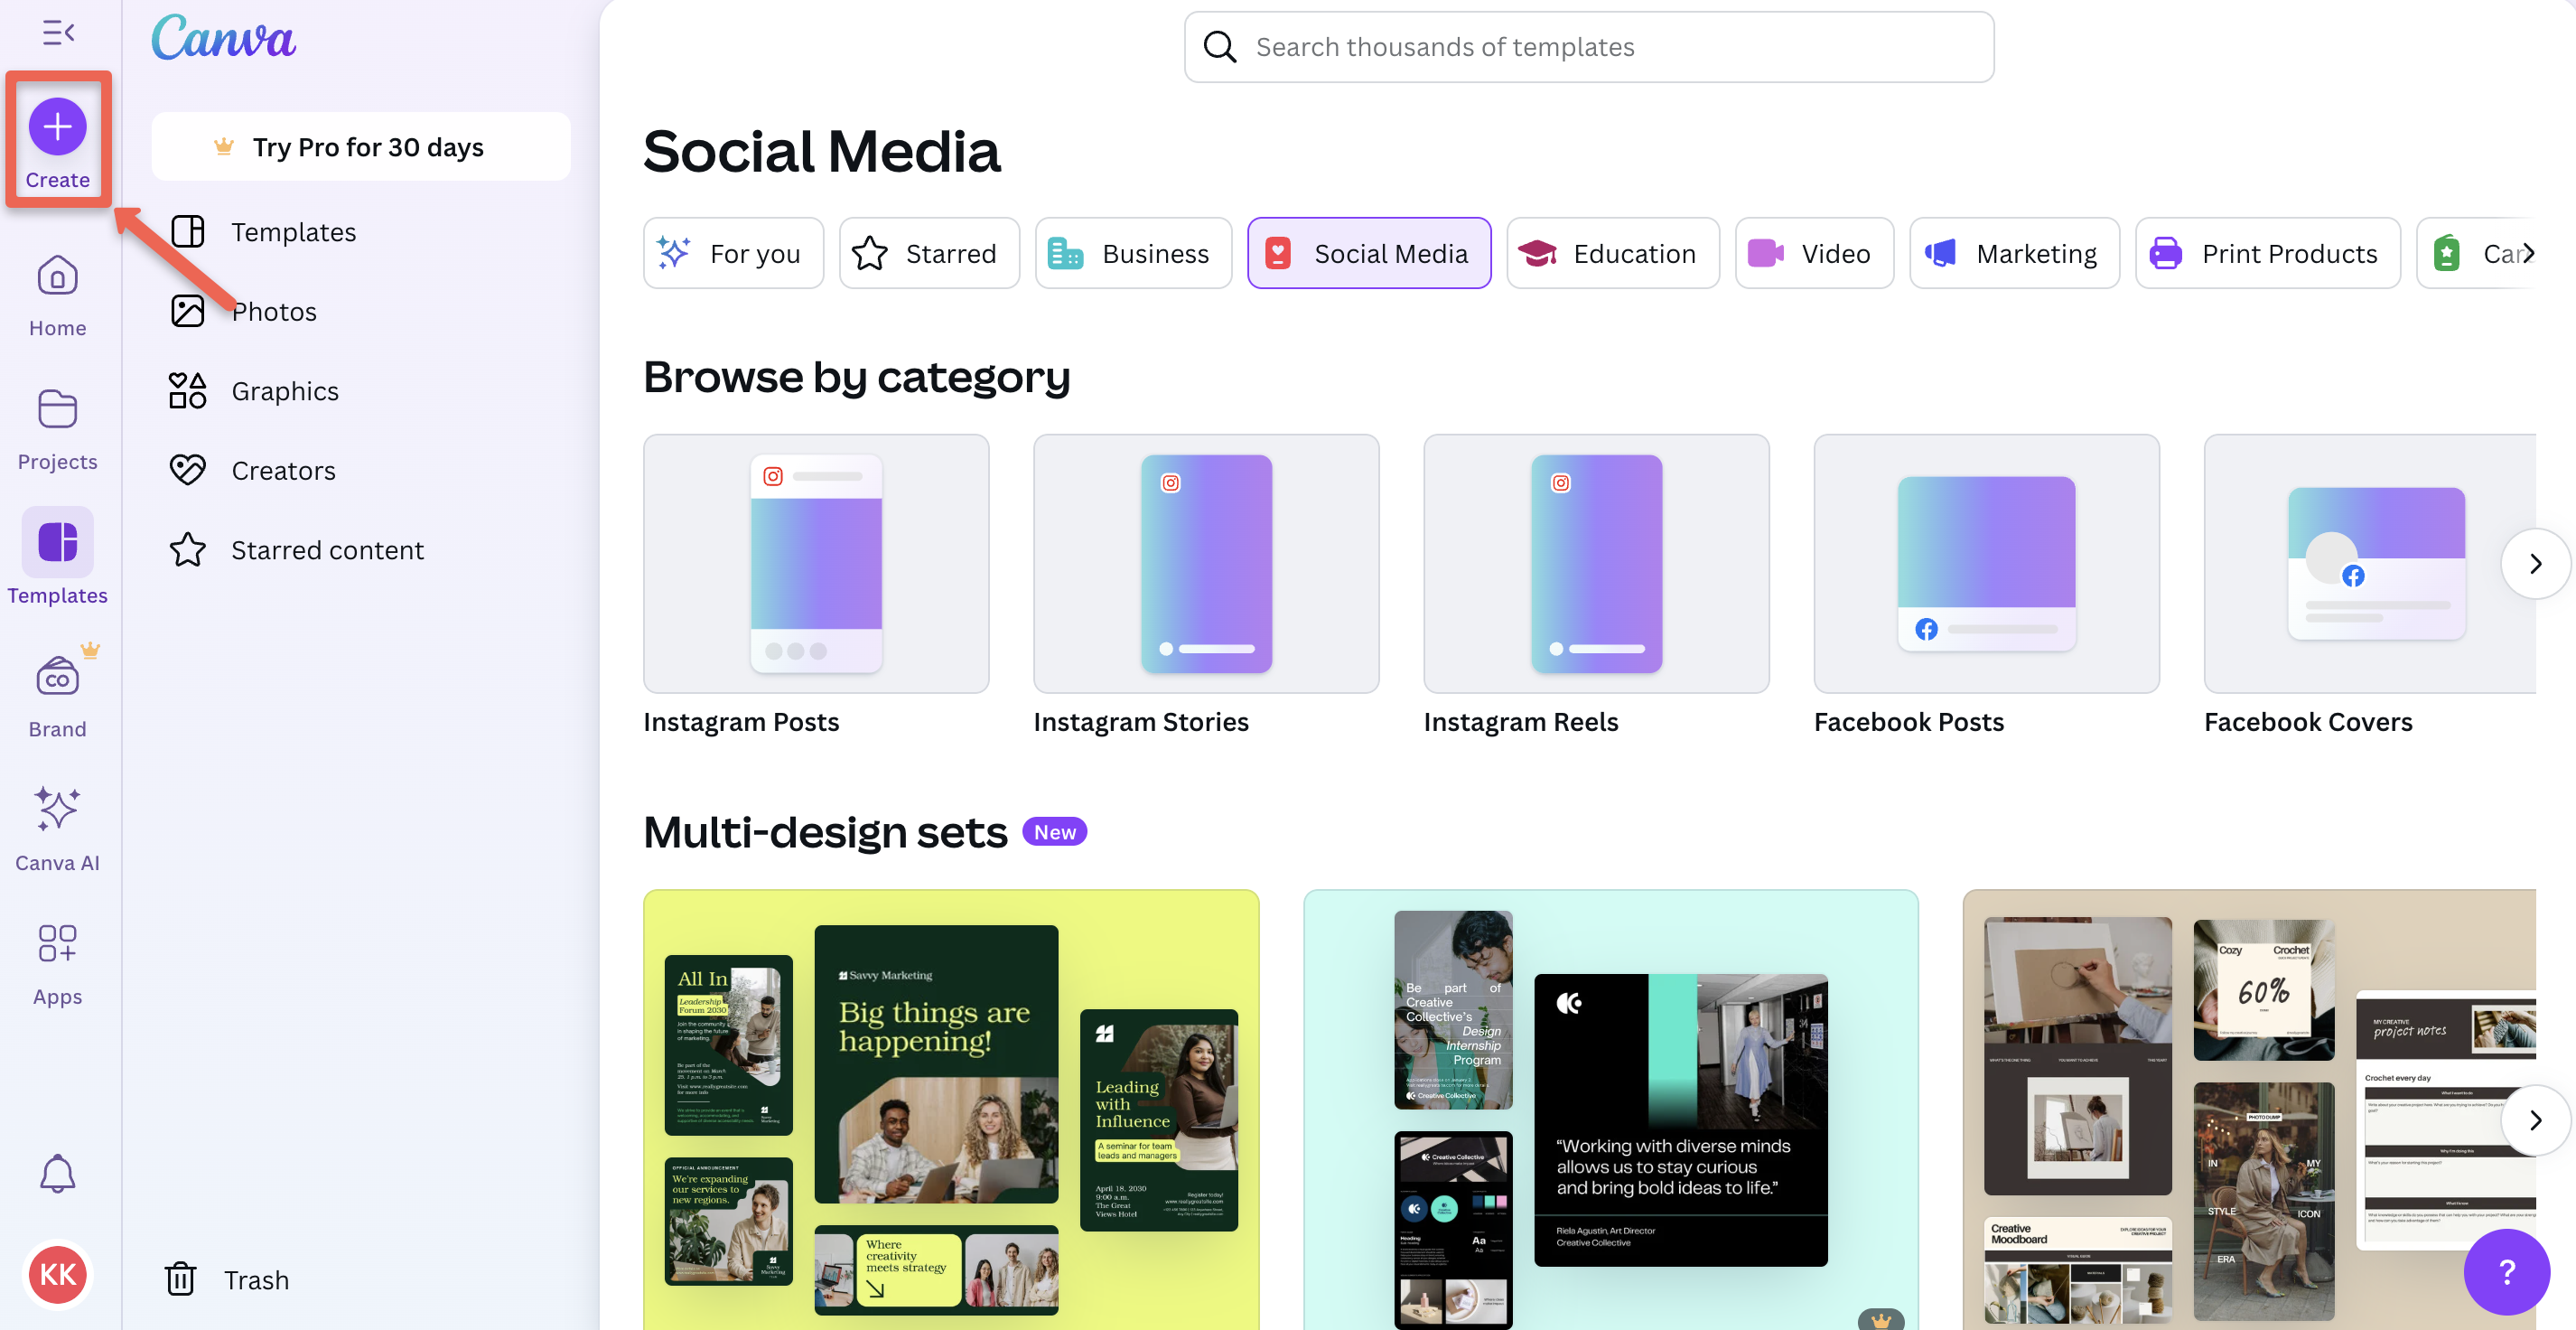
Task: Select the Education category tab
Action: pyautogui.click(x=1613, y=253)
